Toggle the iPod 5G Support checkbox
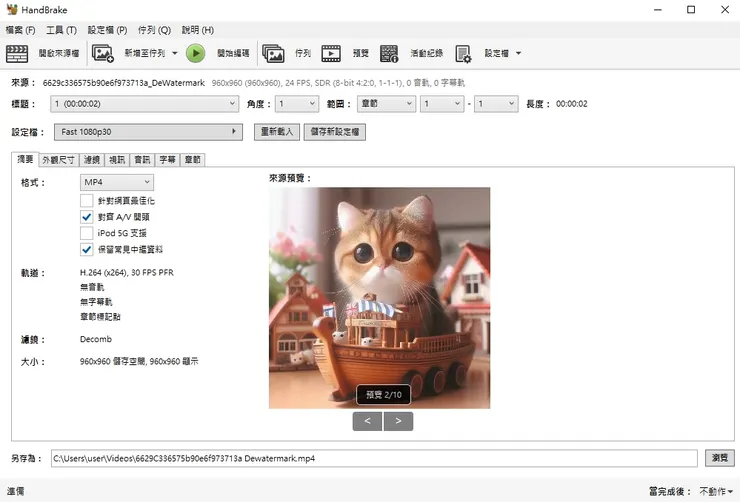 click(86, 233)
